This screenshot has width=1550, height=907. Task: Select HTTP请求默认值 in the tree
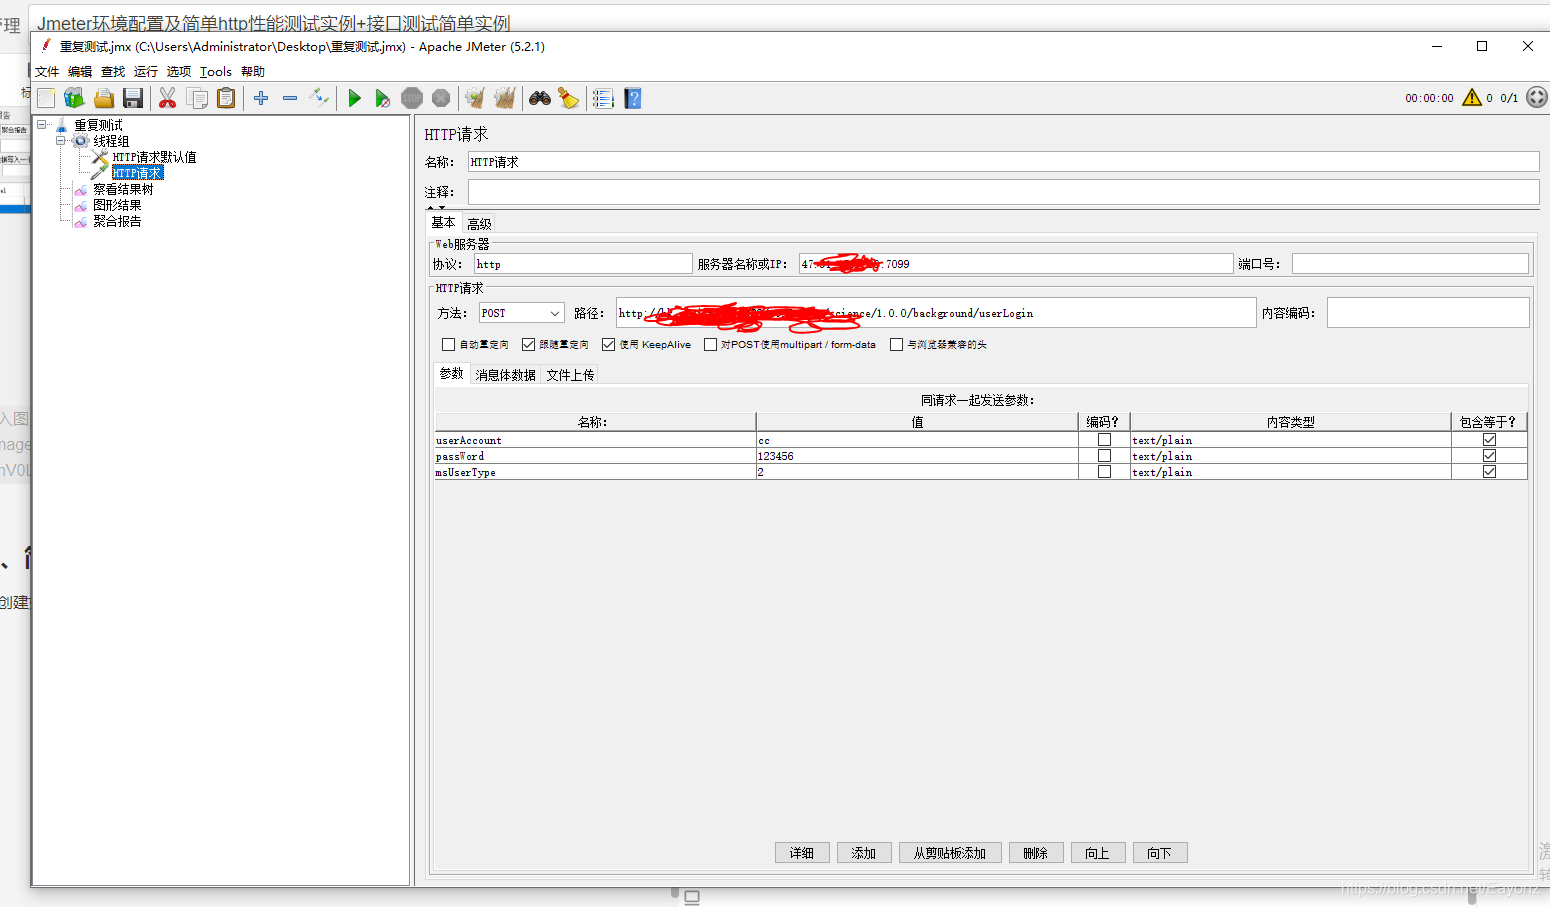click(154, 157)
